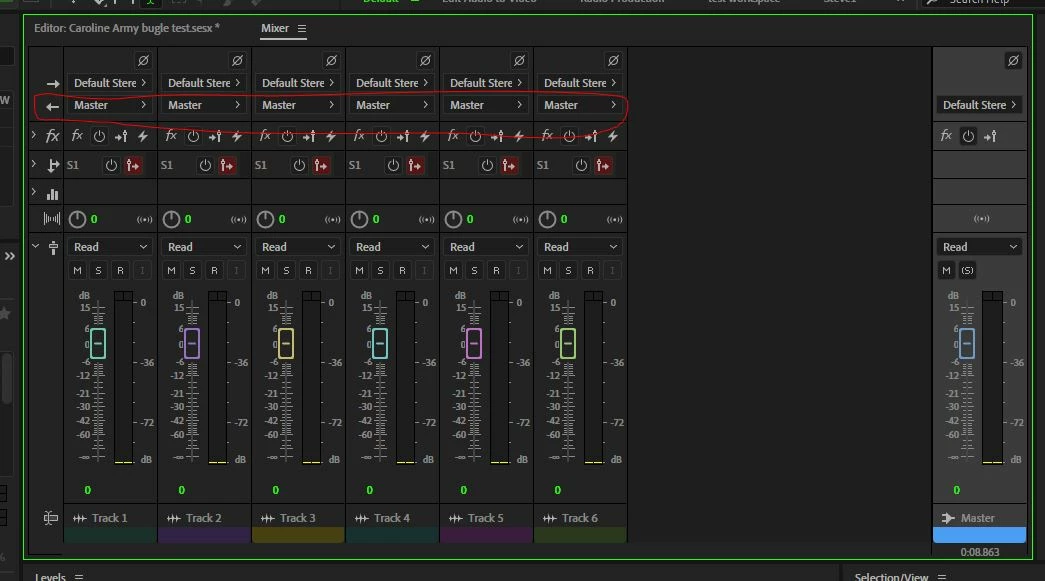Image resolution: width=1045 pixels, height=581 pixels.
Task: Click the EQ bars row icon
Action: click(x=53, y=195)
